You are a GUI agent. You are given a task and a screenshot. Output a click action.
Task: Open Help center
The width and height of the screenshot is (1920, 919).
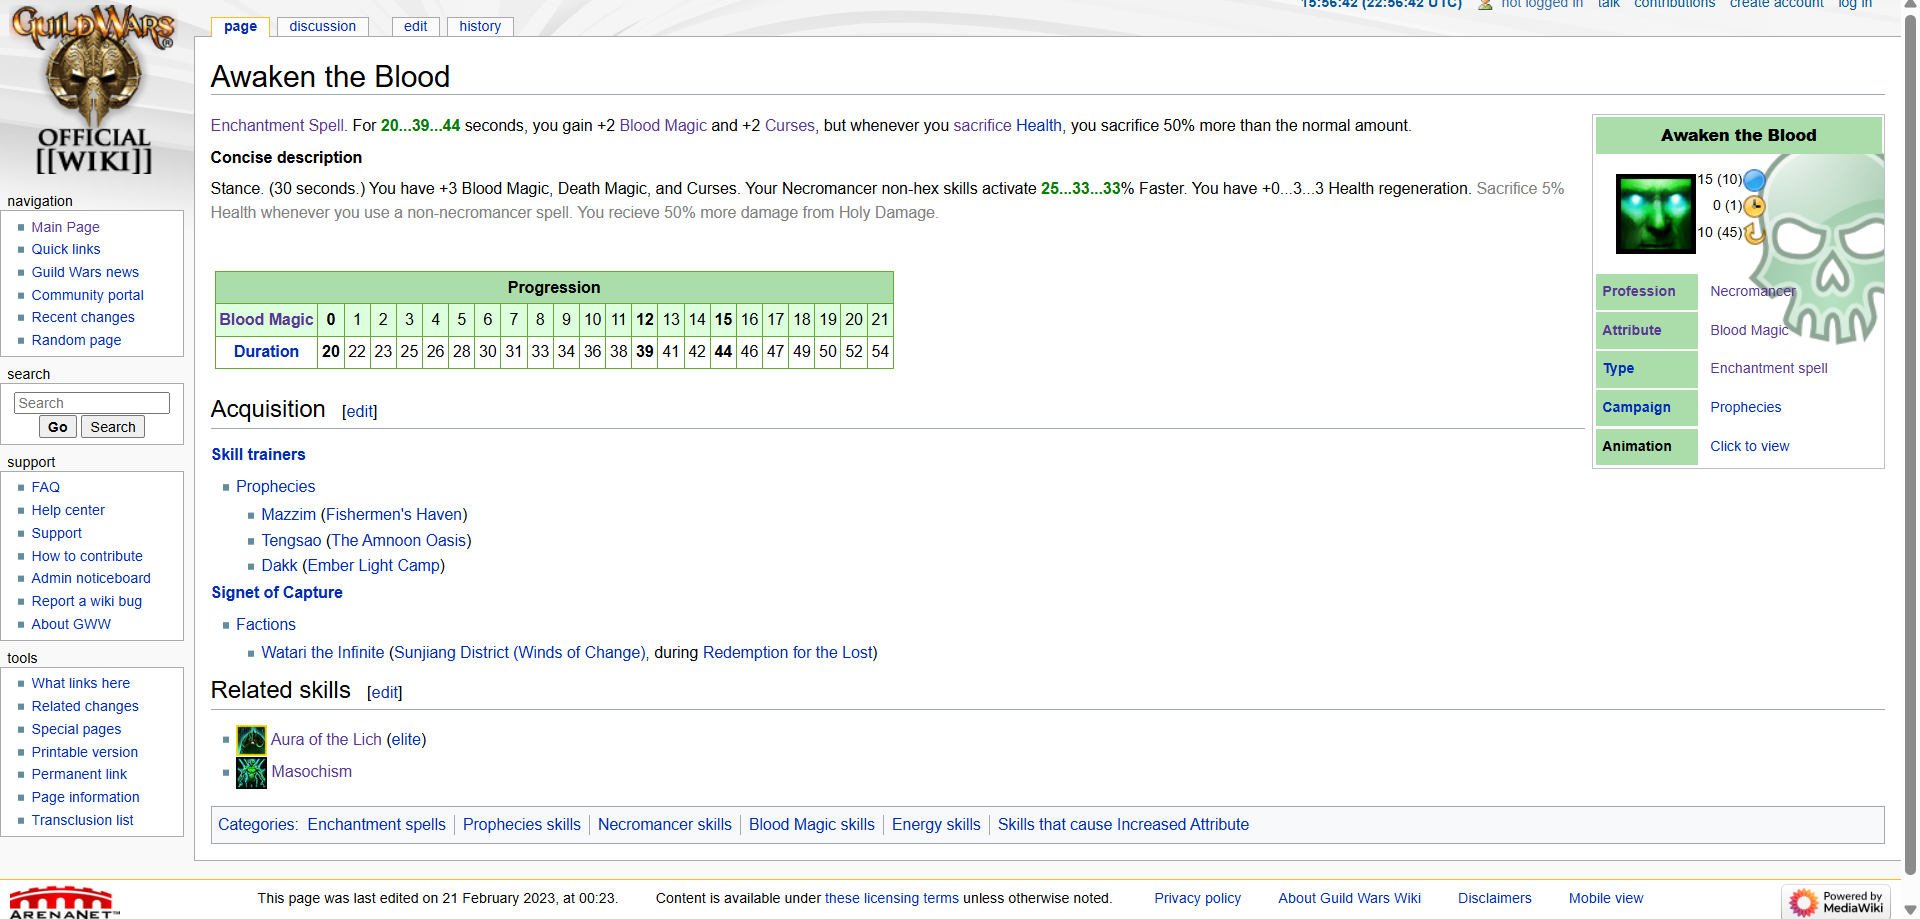(67, 510)
